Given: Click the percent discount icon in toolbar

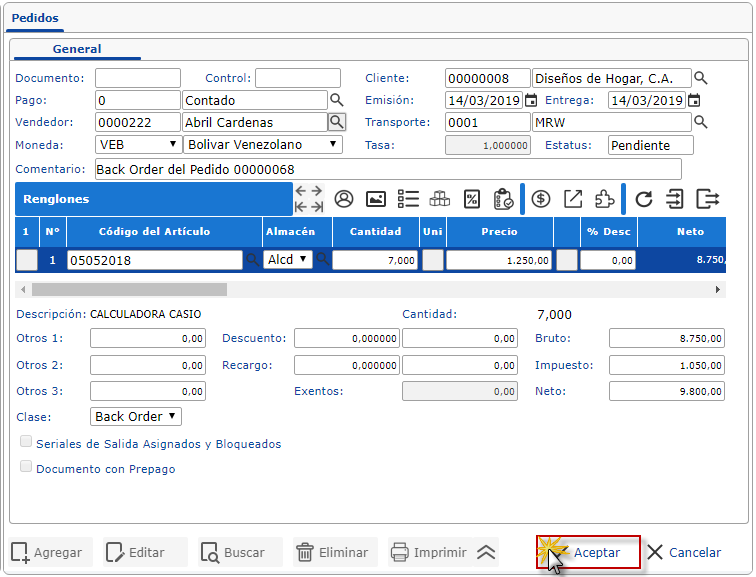Looking at the screenshot, I should pyautogui.click(x=471, y=199).
